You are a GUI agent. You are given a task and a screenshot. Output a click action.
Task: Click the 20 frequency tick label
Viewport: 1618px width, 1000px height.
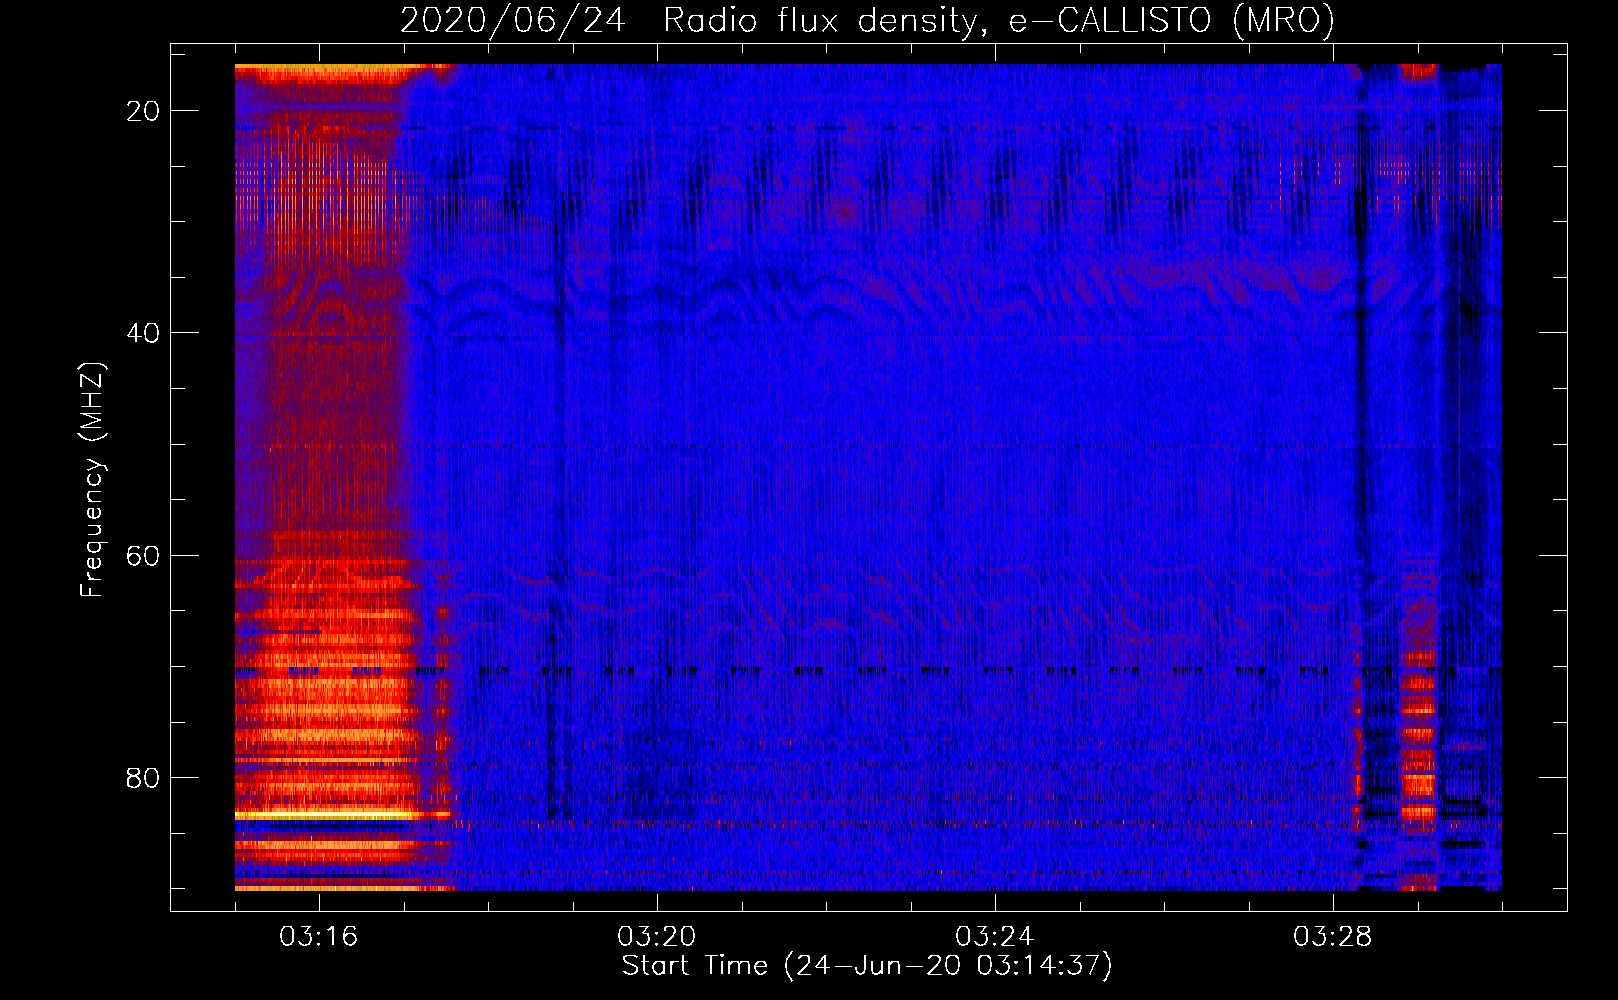pyautogui.click(x=143, y=111)
